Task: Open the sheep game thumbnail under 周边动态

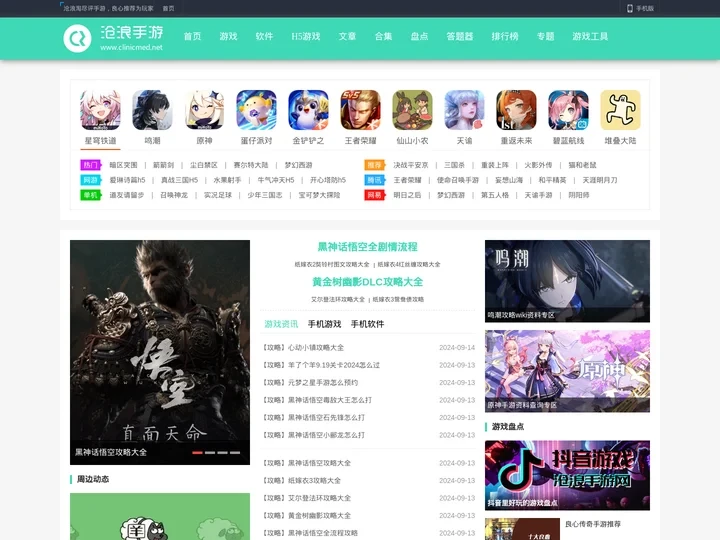Action: (x=160, y=517)
